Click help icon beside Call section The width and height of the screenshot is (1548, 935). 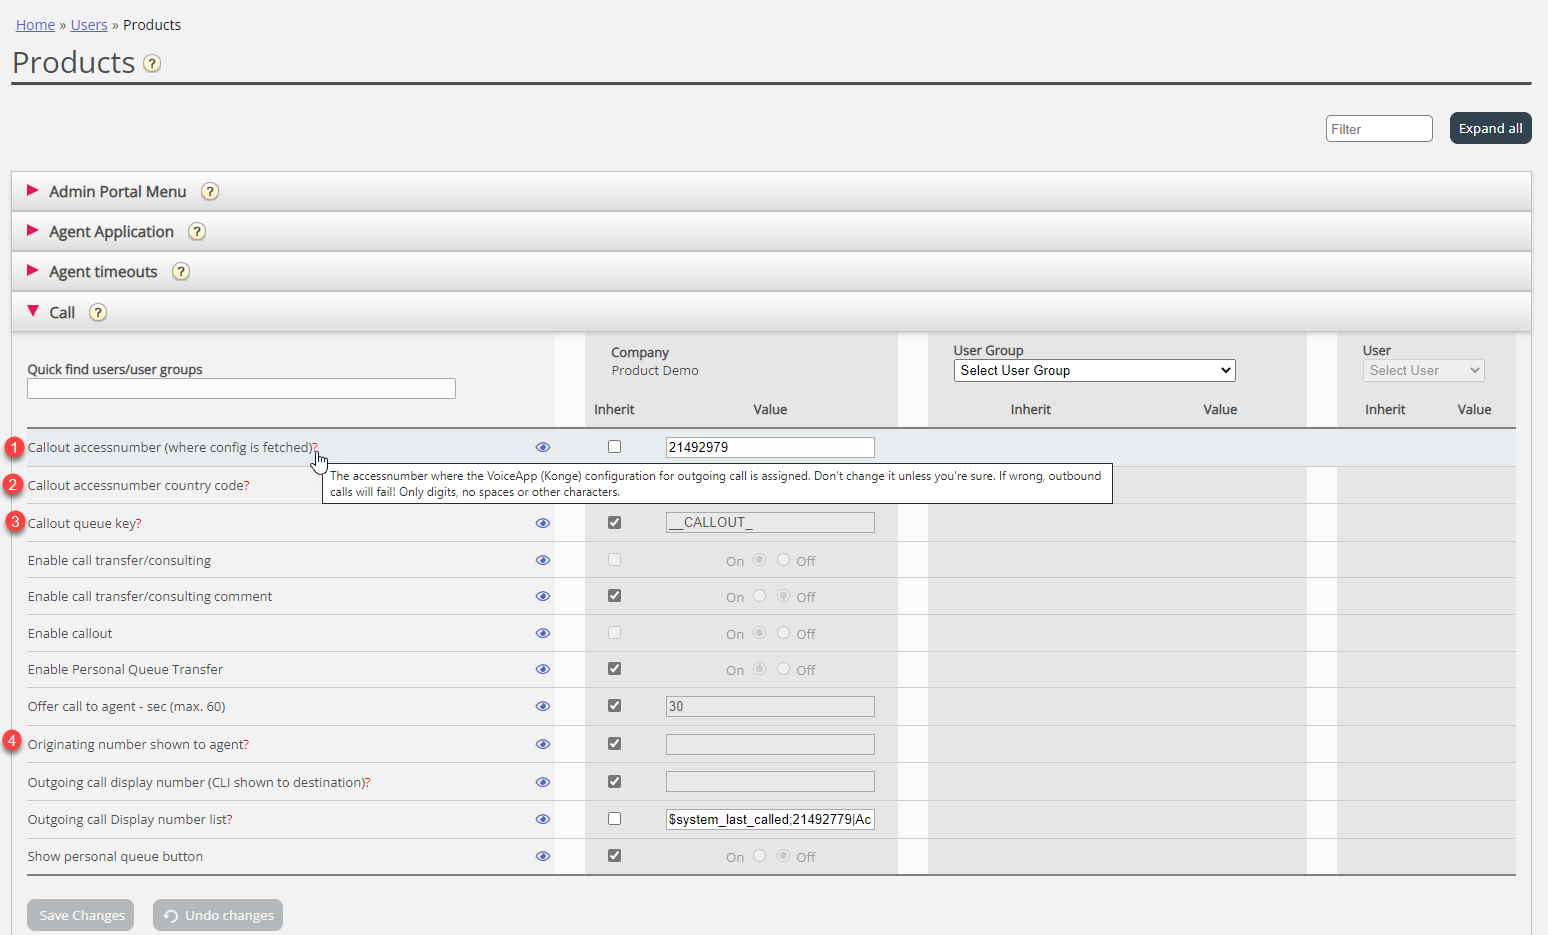tap(98, 312)
